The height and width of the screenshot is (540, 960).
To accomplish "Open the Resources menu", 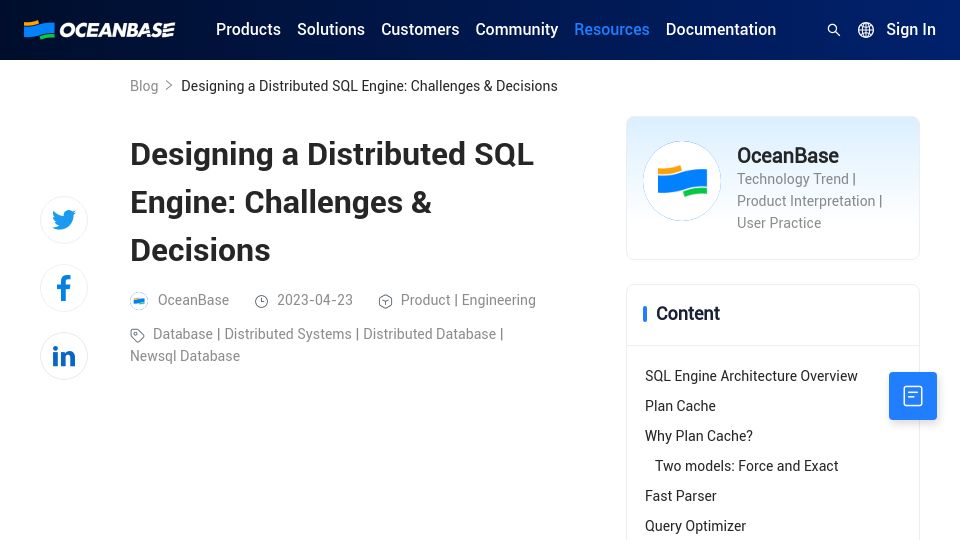I will (x=612, y=29).
